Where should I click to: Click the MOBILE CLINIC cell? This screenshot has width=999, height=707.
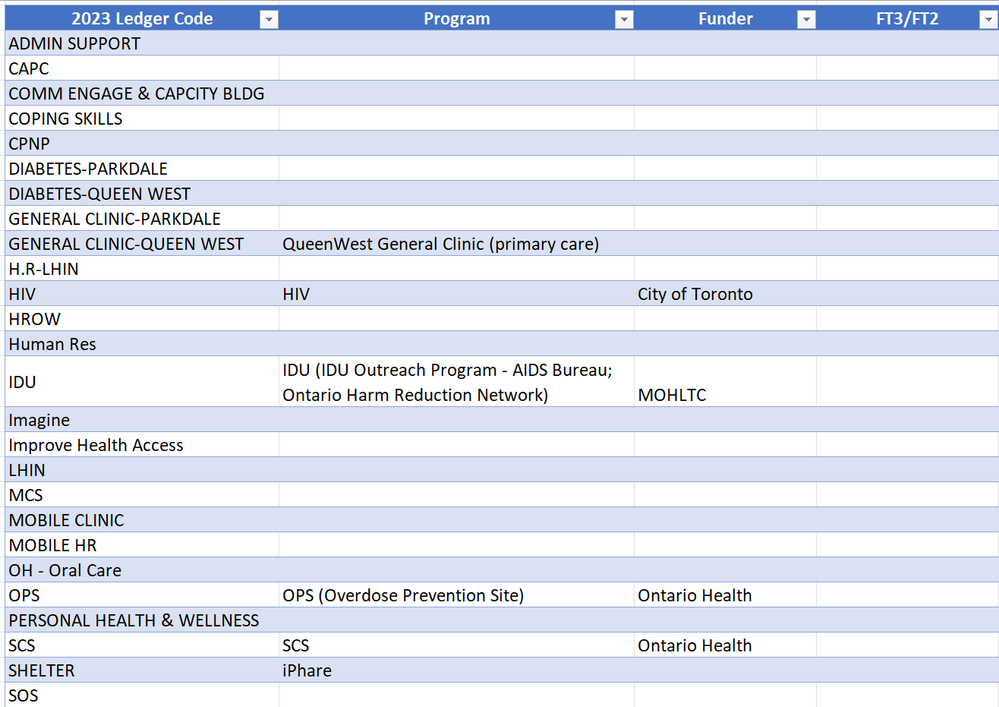[142, 520]
